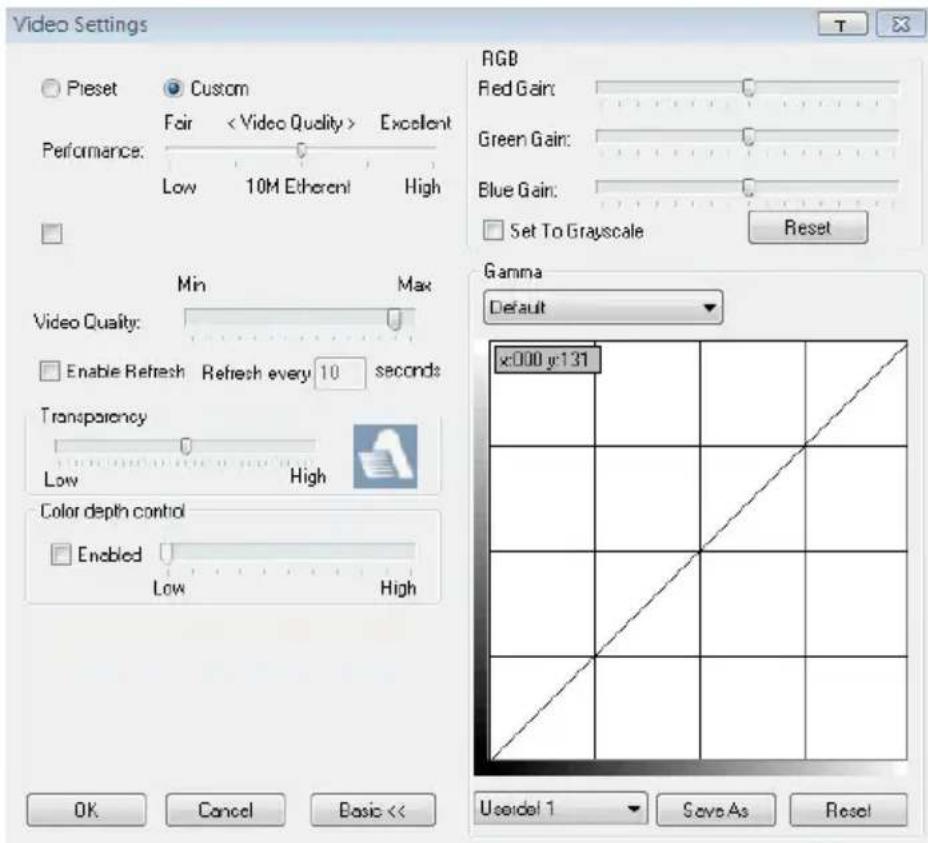Image resolution: width=928 pixels, height=843 pixels.
Task: Click the Color depth slider thumb
Action: pos(166,553)
